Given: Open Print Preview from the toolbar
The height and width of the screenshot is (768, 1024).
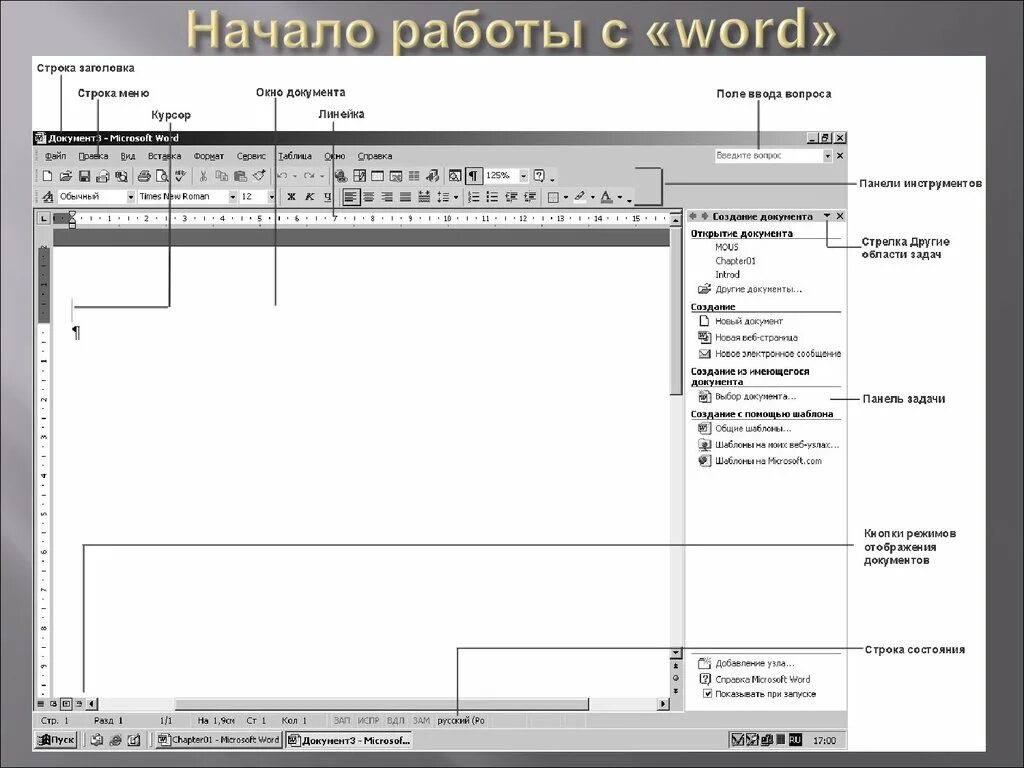Looking at the screenshot, I should (162, 176).
